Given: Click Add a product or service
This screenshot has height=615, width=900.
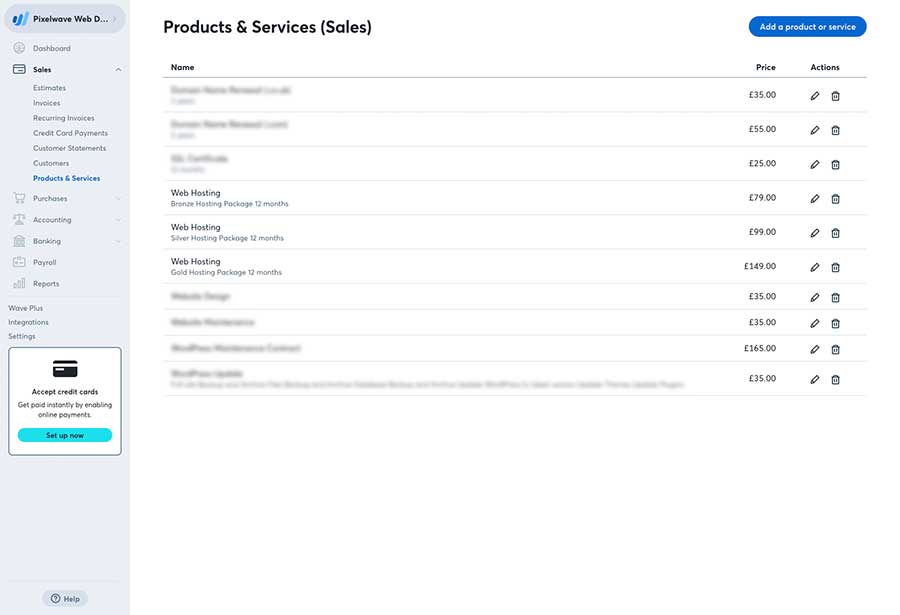Looking at the screenshot, I should [808, 26].
